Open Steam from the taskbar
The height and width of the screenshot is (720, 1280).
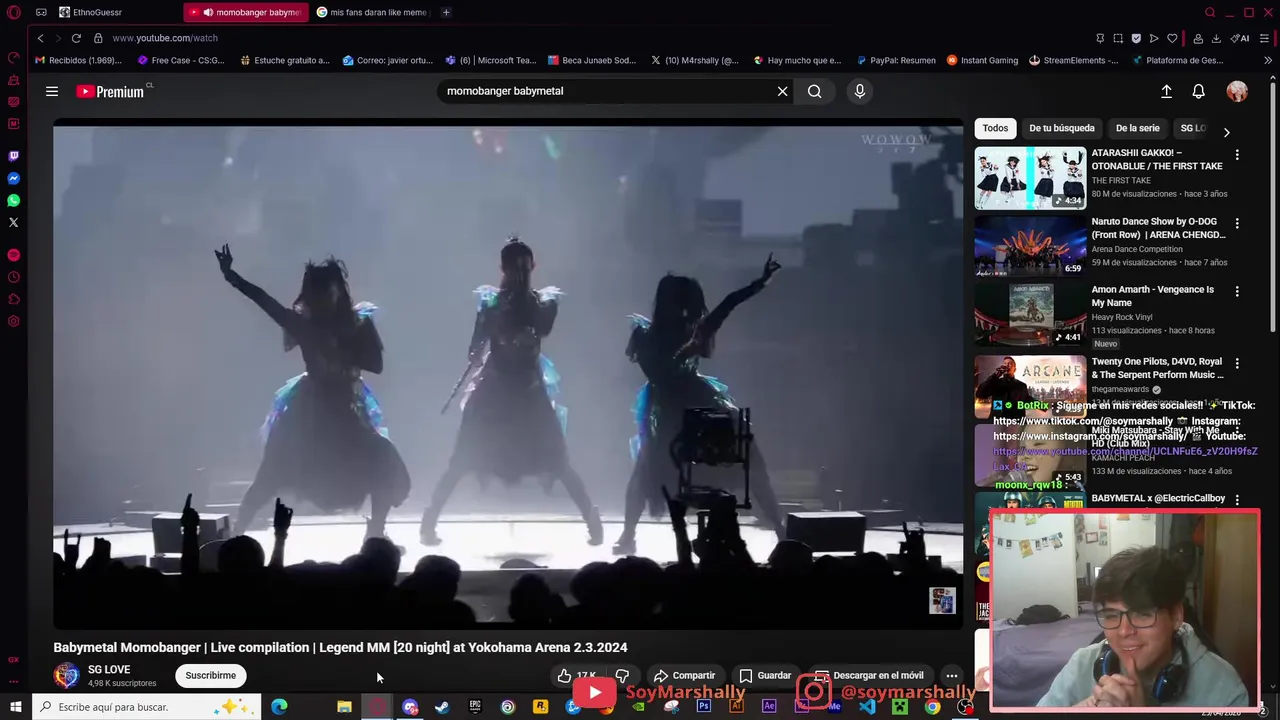[441, 707]
